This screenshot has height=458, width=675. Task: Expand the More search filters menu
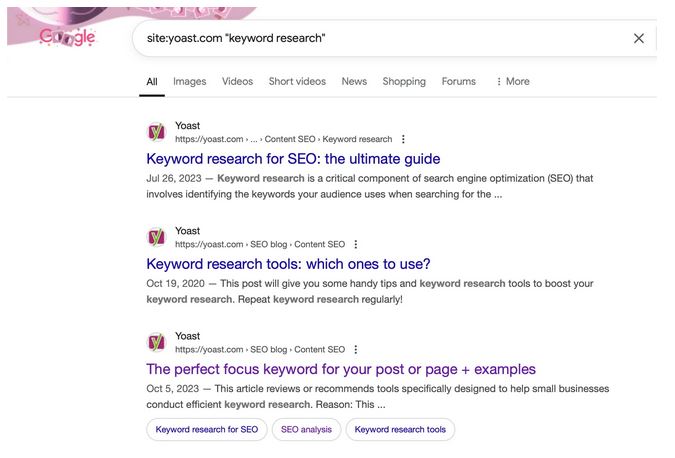tap(513, 81)
